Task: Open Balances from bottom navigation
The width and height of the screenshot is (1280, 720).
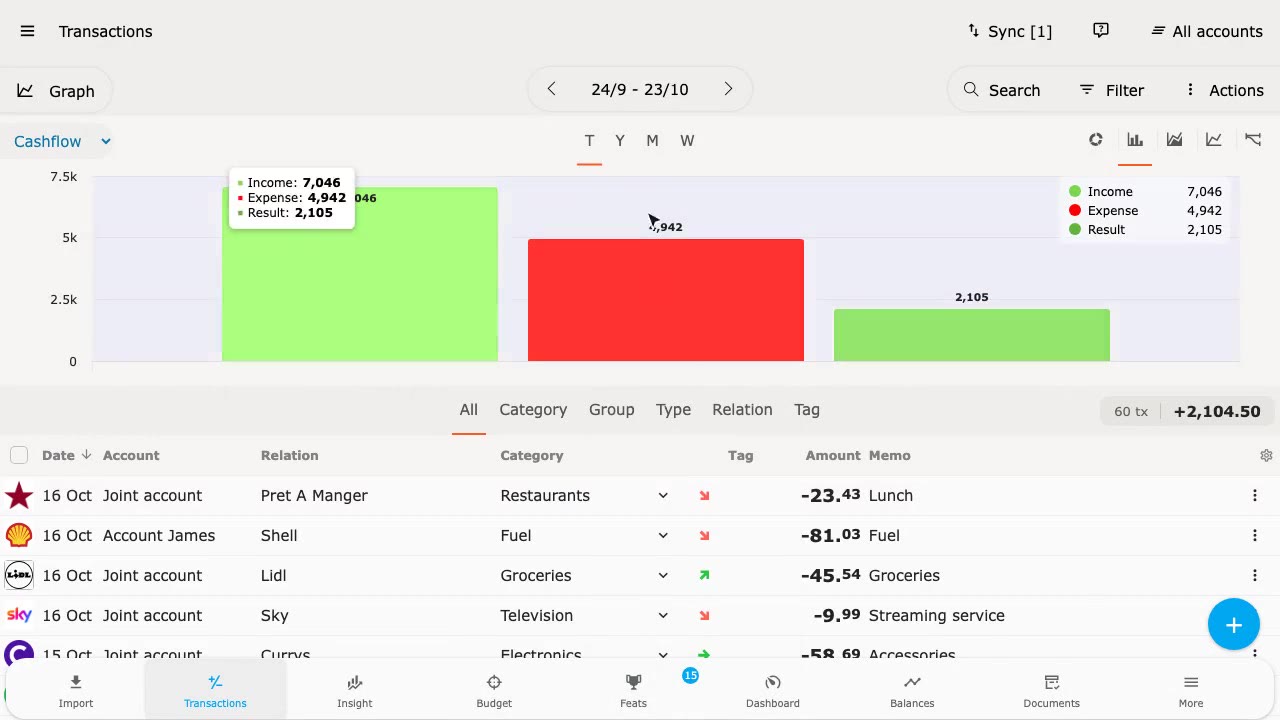Action: pos(912,690)
